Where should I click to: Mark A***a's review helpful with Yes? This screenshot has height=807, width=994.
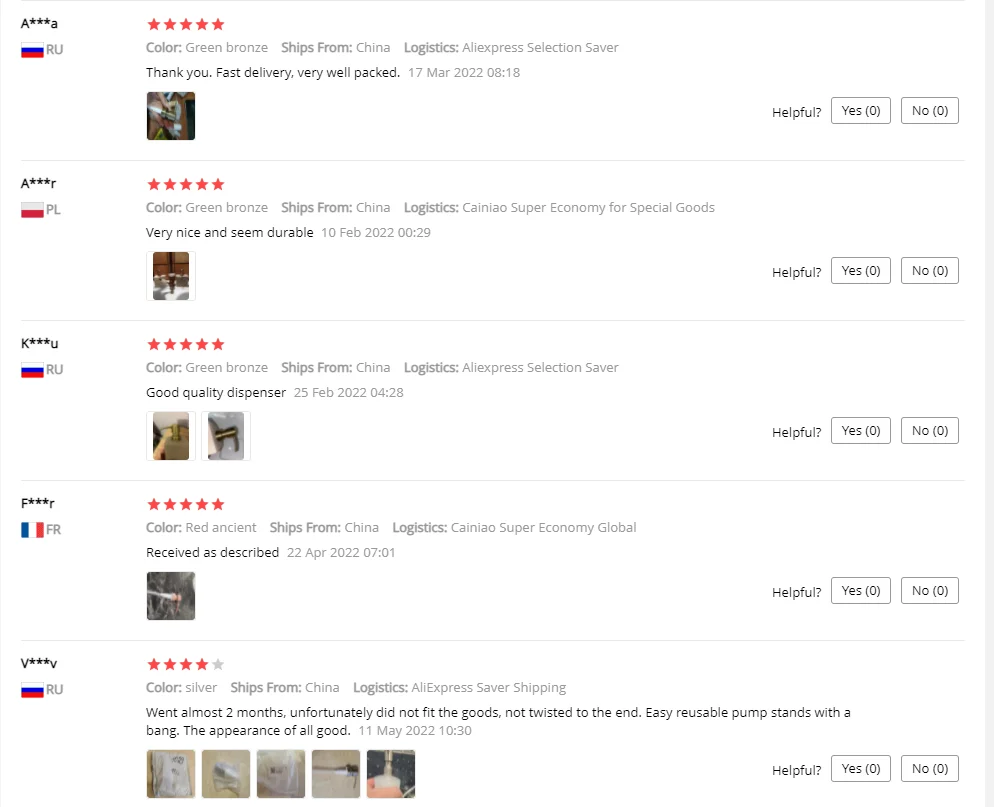pos(860,111)
